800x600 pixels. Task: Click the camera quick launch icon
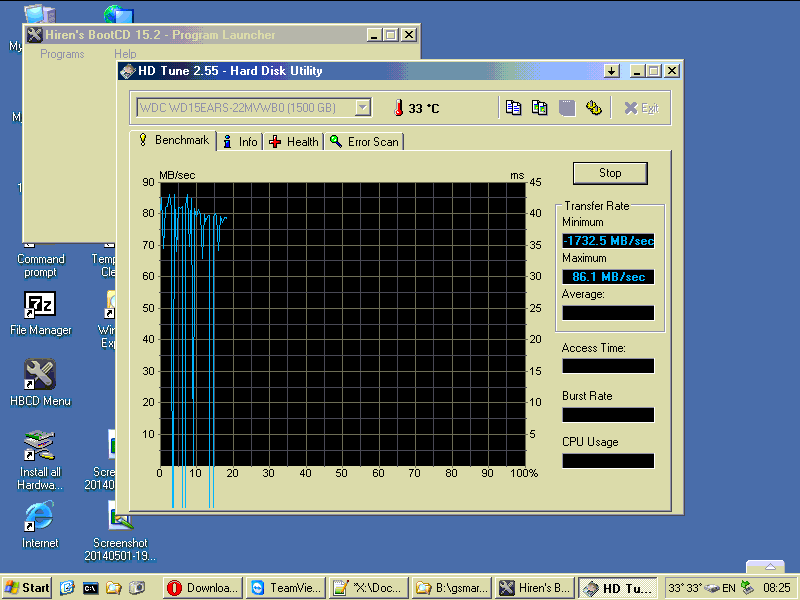pyautogui.click(x=137, y=588)
